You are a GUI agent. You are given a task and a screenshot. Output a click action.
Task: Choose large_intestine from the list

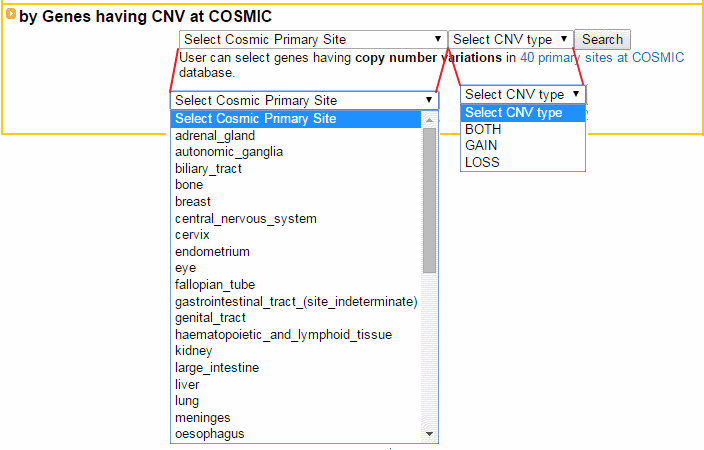[x=295, y=368]
